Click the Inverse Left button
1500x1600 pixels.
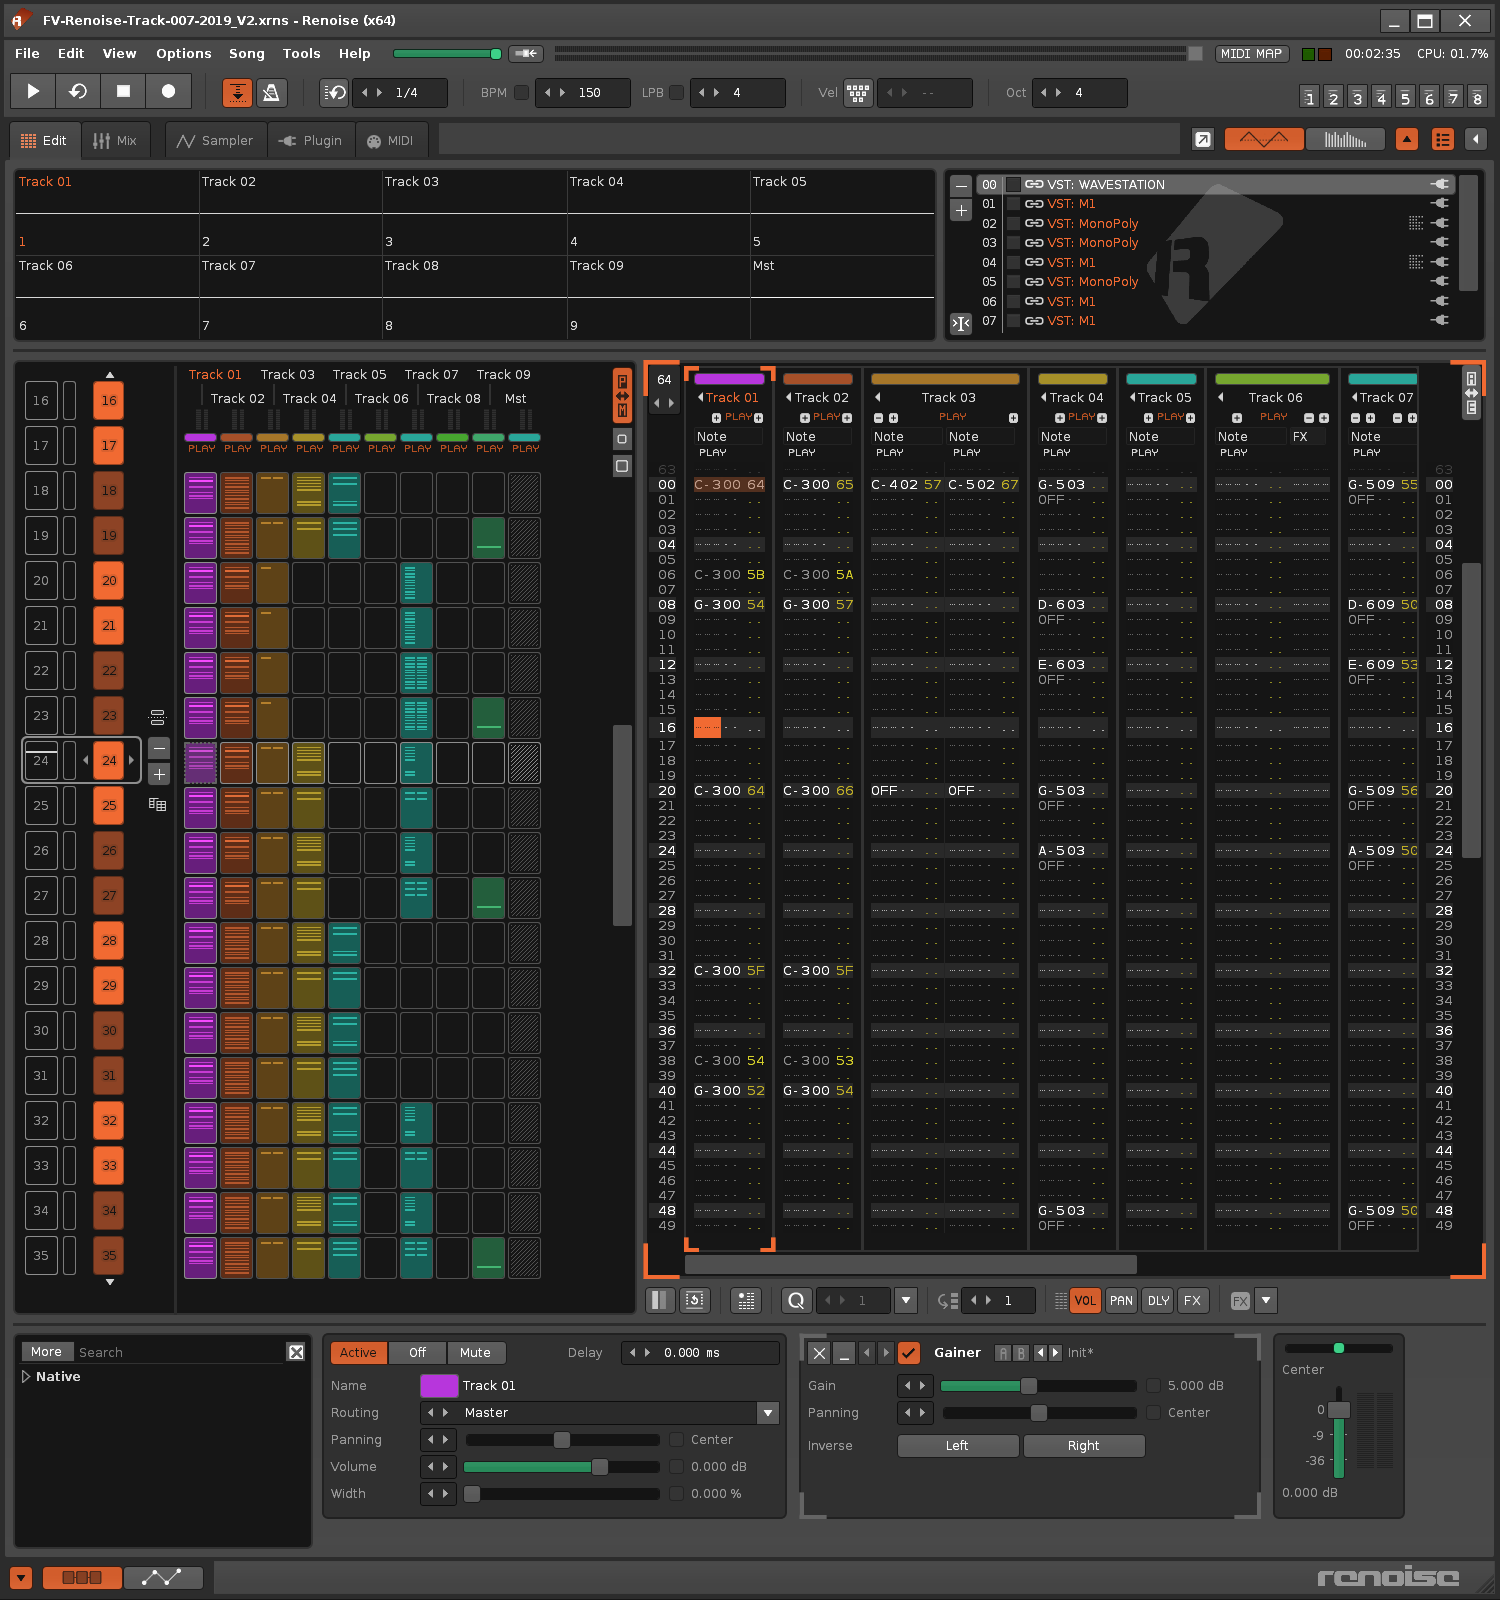pos(958,1445)
